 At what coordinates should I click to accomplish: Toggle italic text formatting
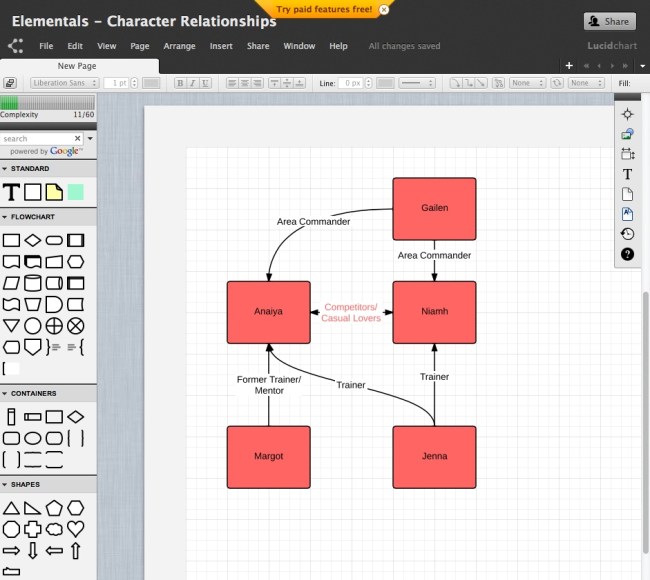pos(192,83)
